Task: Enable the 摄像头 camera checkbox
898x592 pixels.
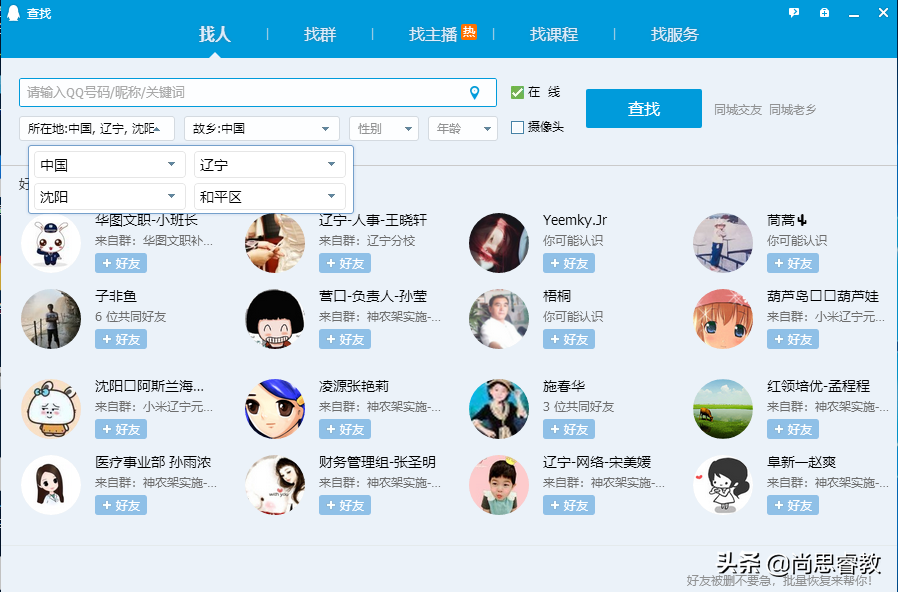Action: coord(517,127)
